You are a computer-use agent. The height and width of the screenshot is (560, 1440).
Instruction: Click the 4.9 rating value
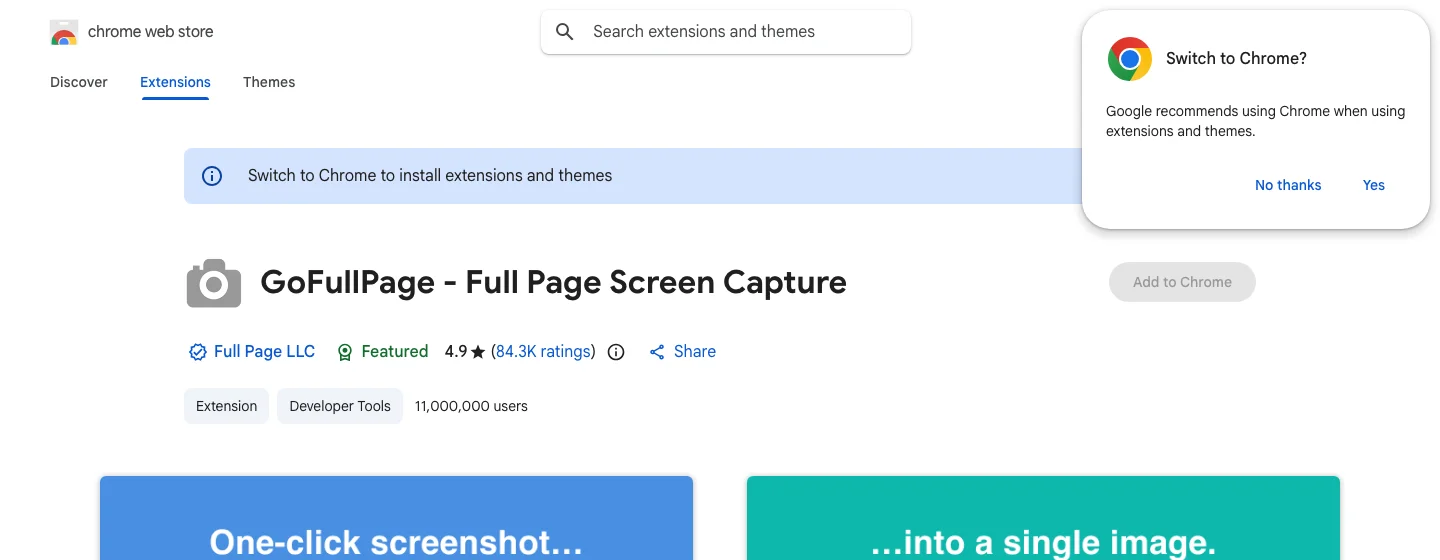click(456, 352)
